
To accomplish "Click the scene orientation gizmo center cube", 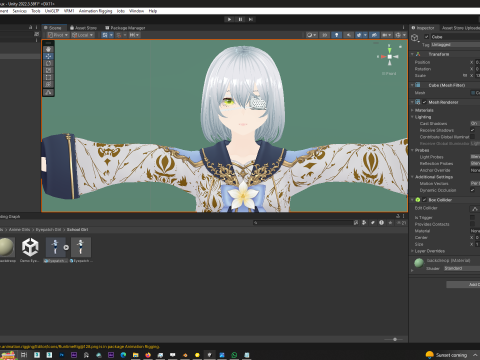I will click(x=389, y=57).
